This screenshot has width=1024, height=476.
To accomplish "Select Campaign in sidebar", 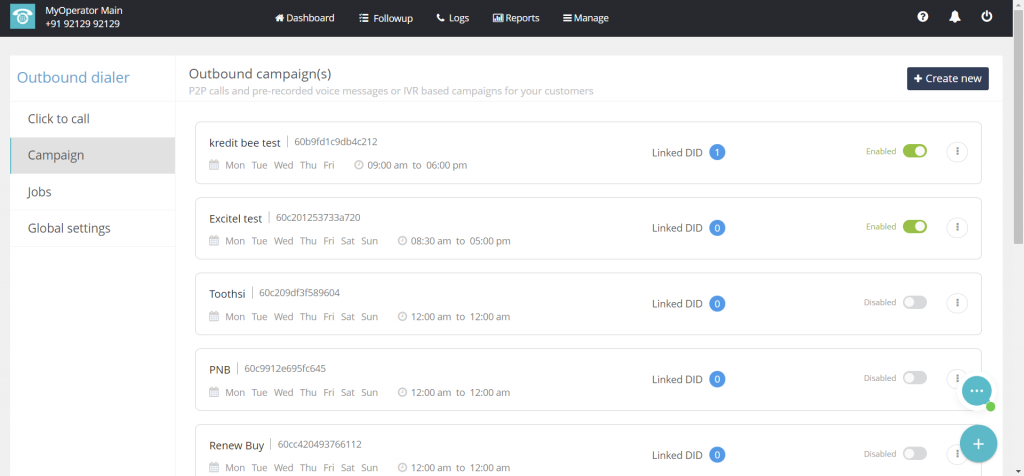I will [x=93, y=155].
